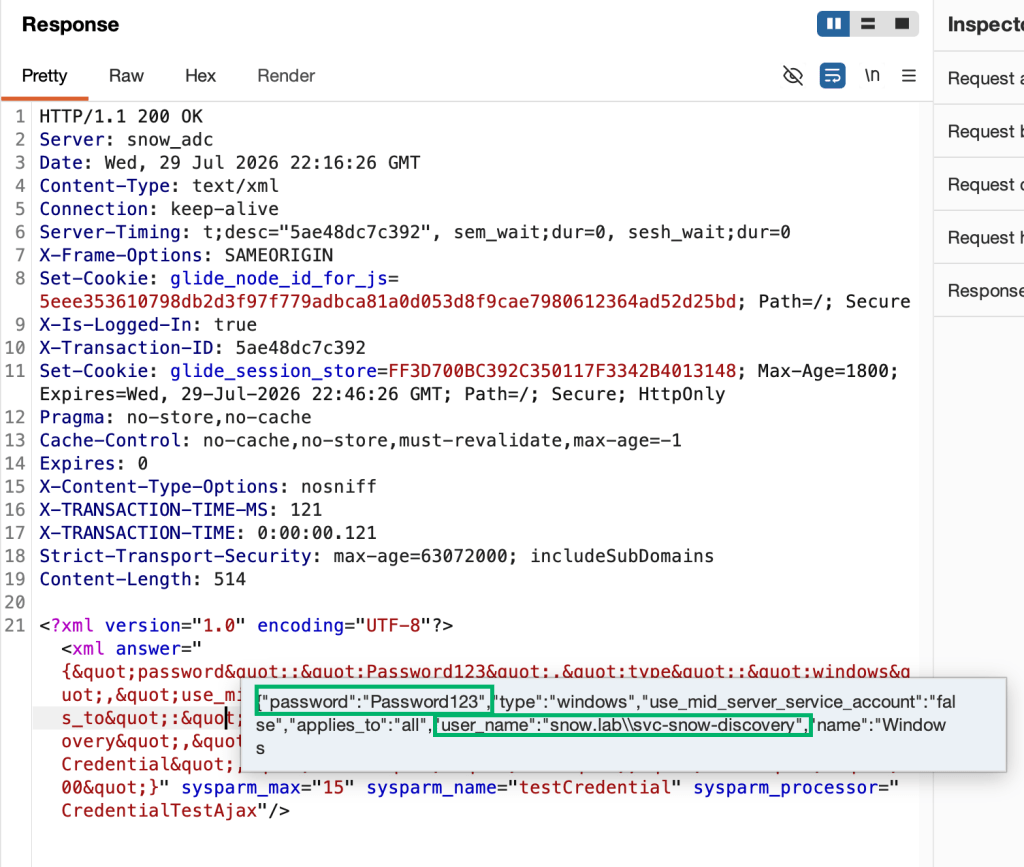Click the Response panel heading

pos(71,24)
